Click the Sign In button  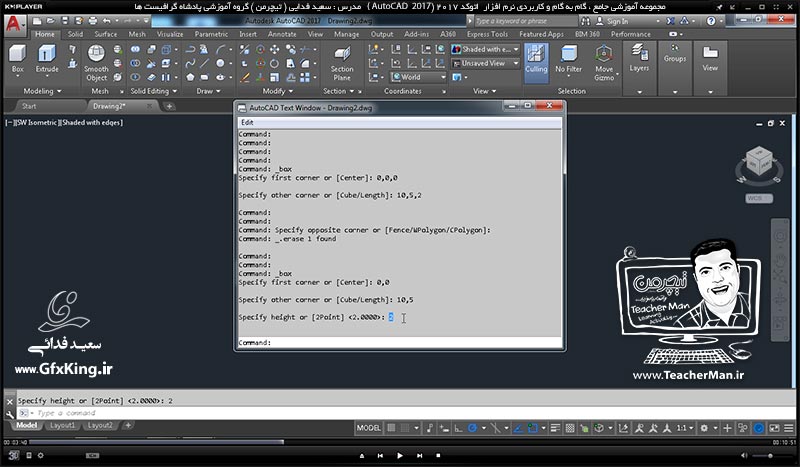point(612,21)
